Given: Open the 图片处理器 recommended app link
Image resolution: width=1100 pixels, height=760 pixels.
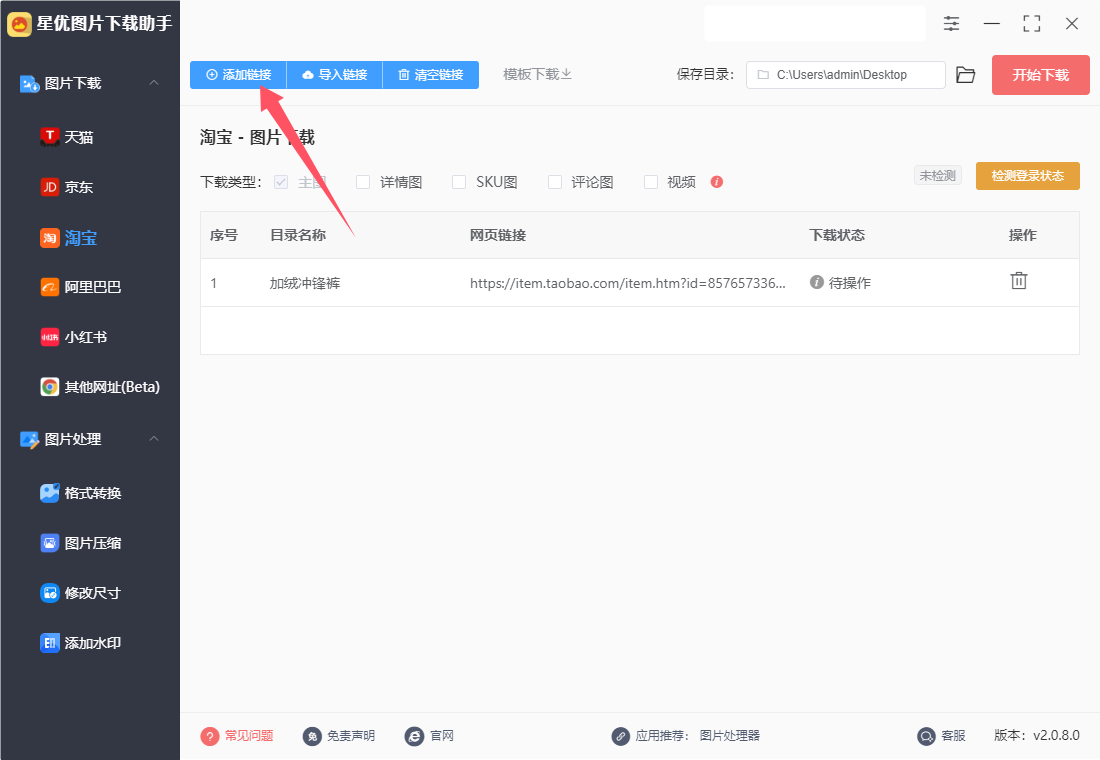Looking at the screenshot, I should point(730,735).
